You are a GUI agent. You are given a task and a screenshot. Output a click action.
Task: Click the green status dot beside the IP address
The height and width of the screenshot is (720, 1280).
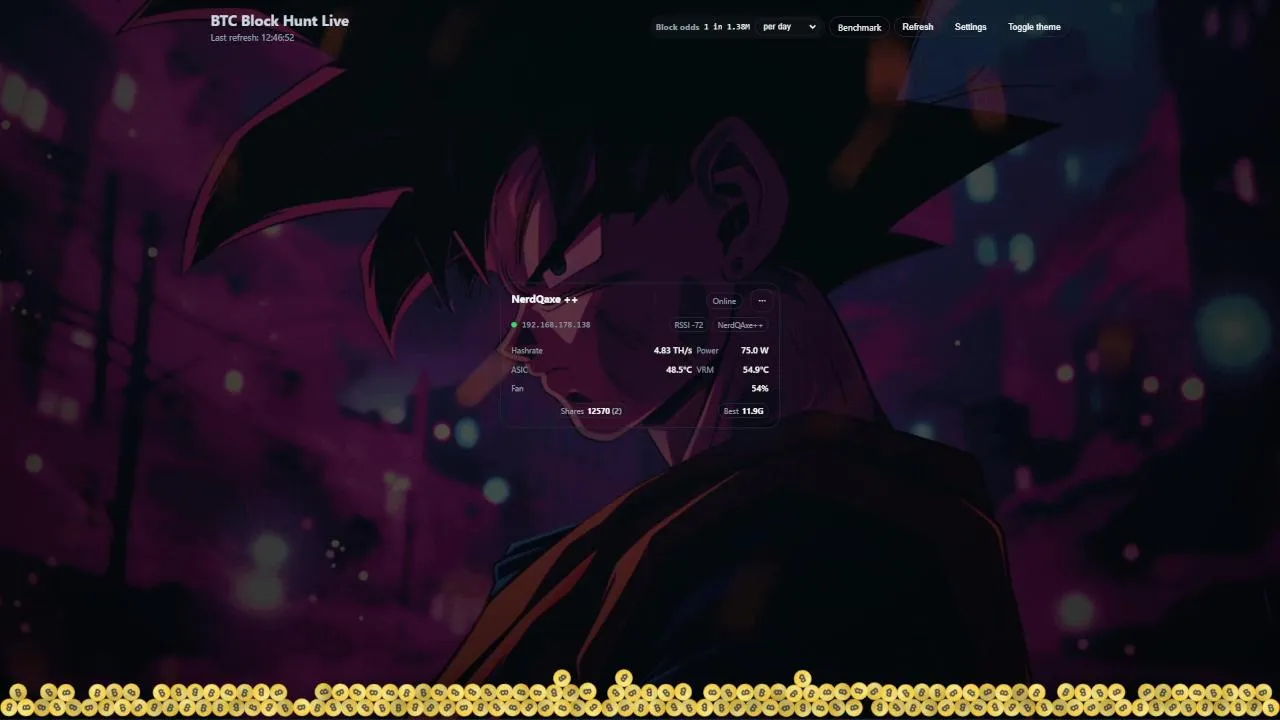point(514,325)
